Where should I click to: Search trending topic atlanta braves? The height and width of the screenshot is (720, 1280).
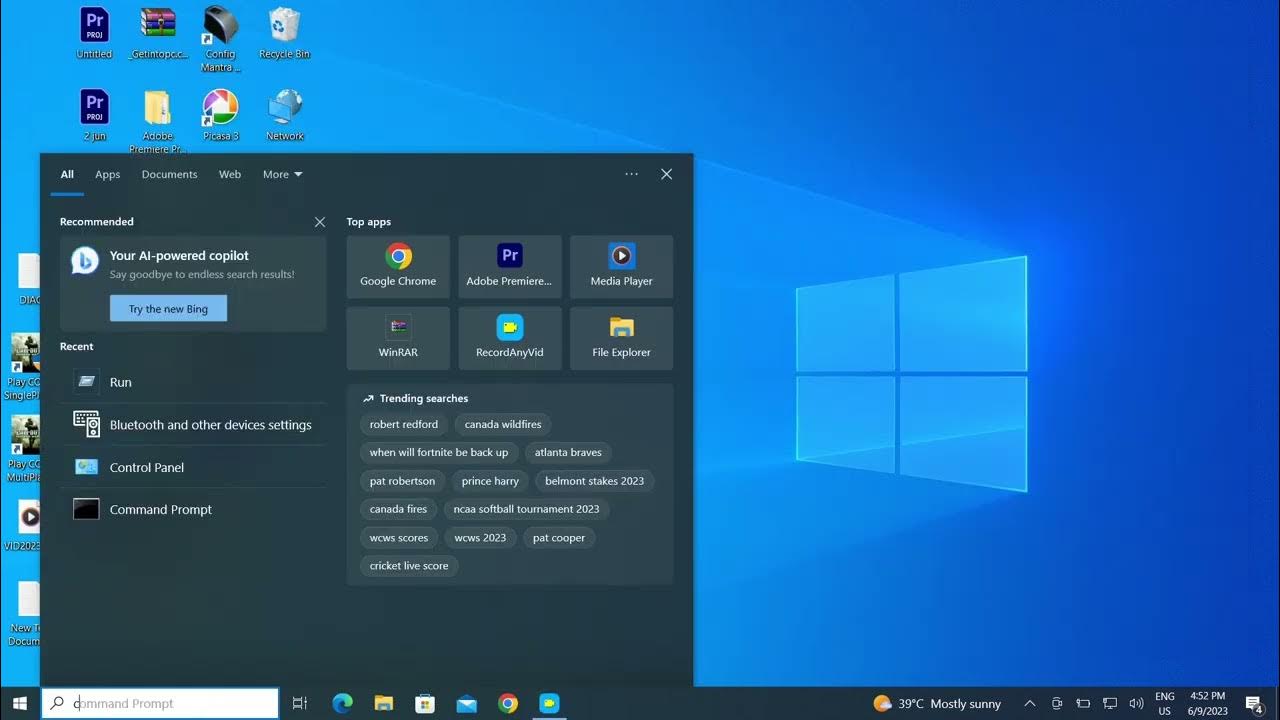tap(568, 453)
